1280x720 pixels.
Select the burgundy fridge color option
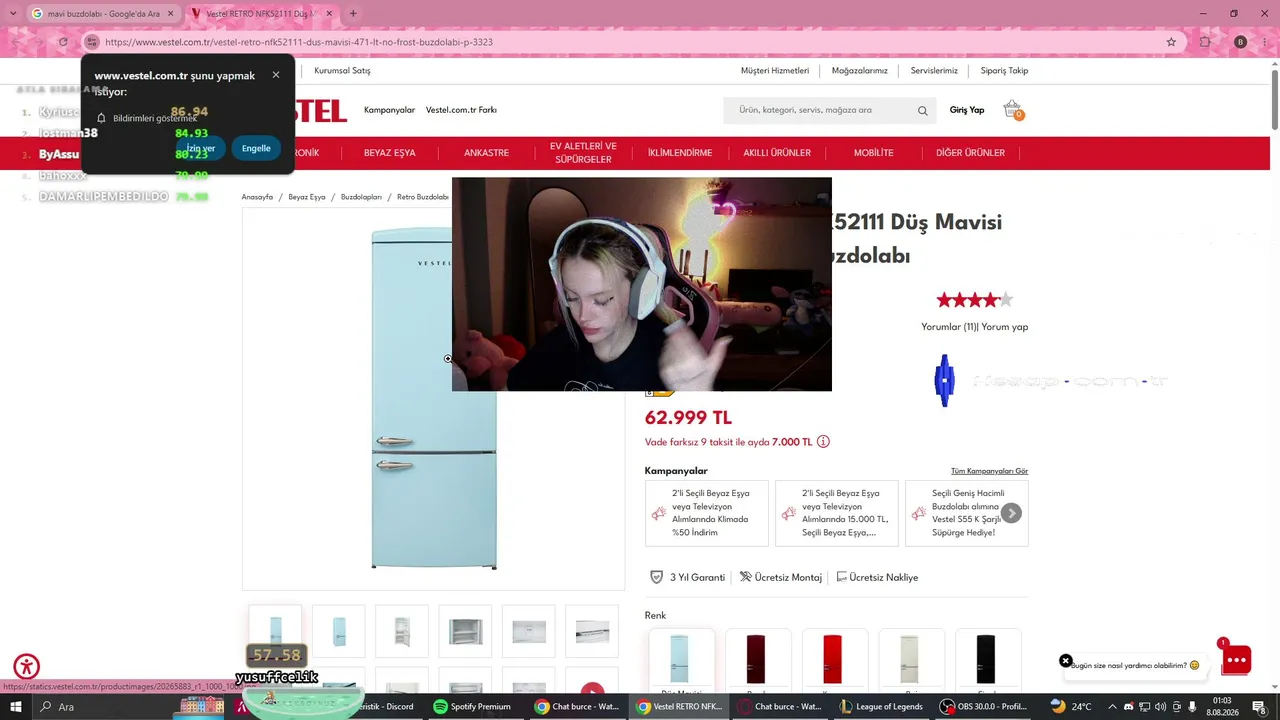click(x=757, y=659)
